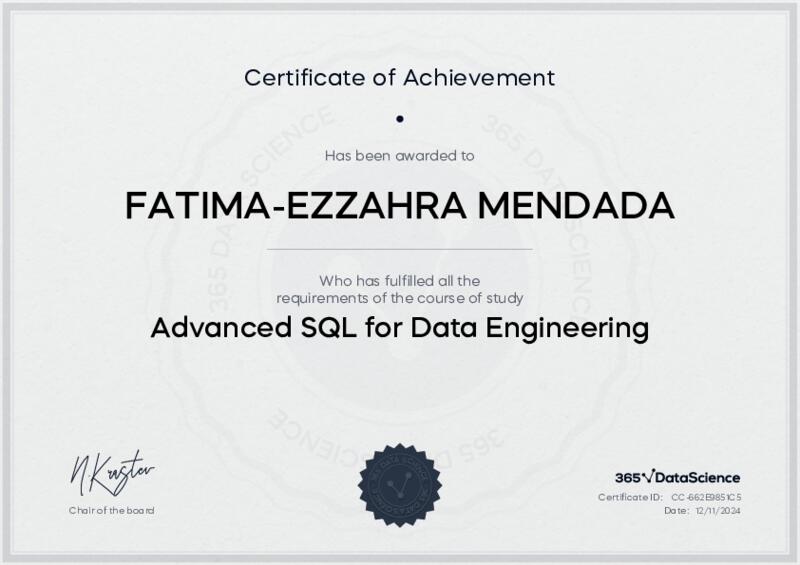Click the Certificate of Achievement heading
Screen dimensions: 800x565
400,76
